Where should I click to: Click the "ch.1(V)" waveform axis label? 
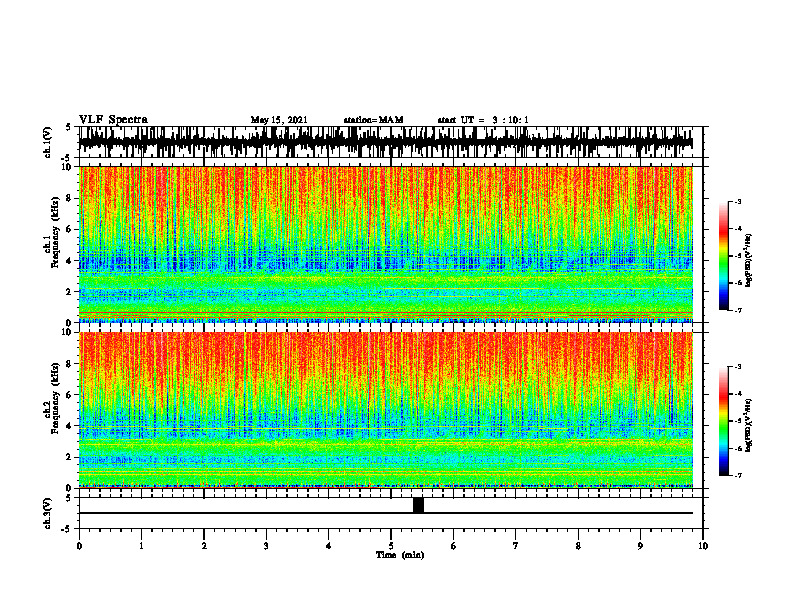point(47,142)
